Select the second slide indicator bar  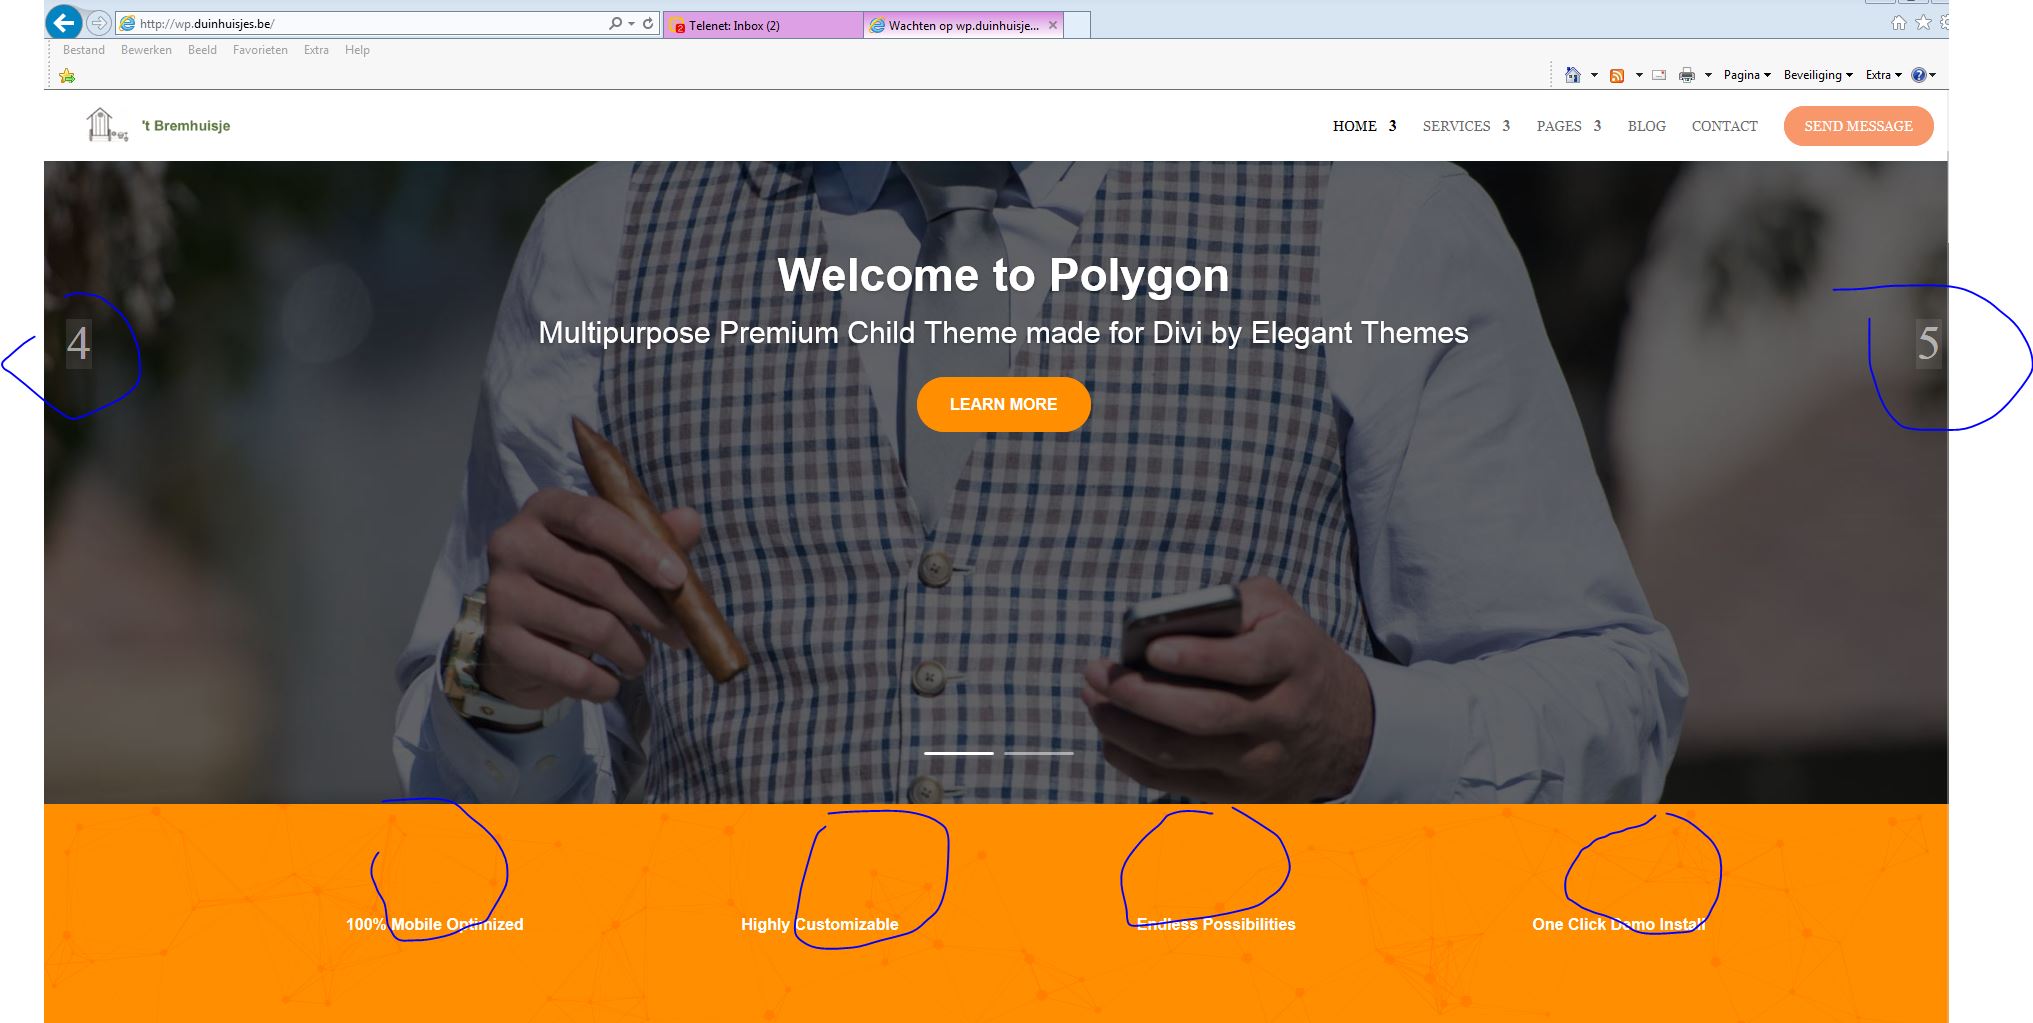pos(1039,753)
